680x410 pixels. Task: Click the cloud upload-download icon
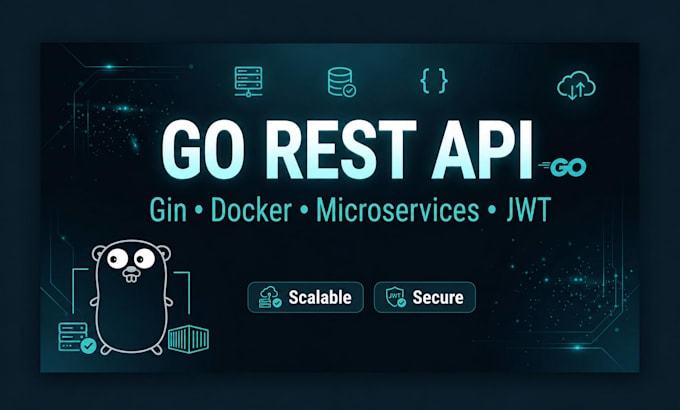pyautogui.click(x=576, y=85)
